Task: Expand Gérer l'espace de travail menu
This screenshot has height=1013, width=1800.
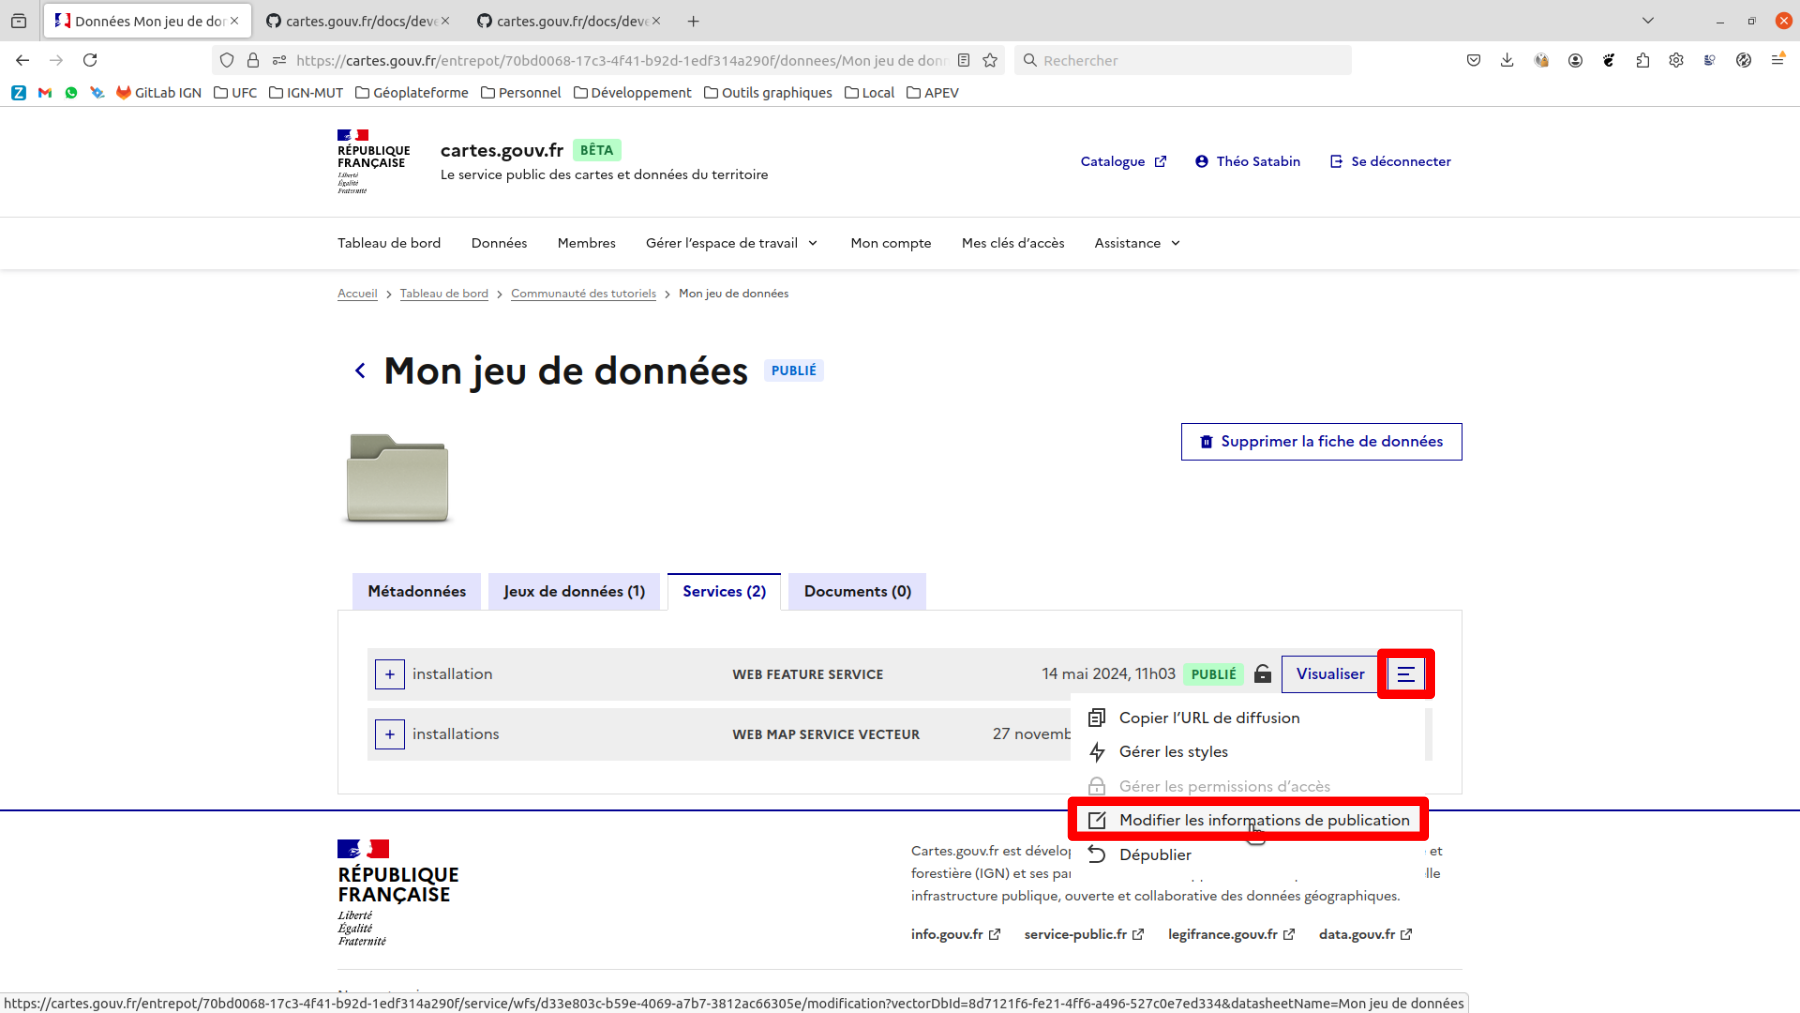Action: pos(731,243)
